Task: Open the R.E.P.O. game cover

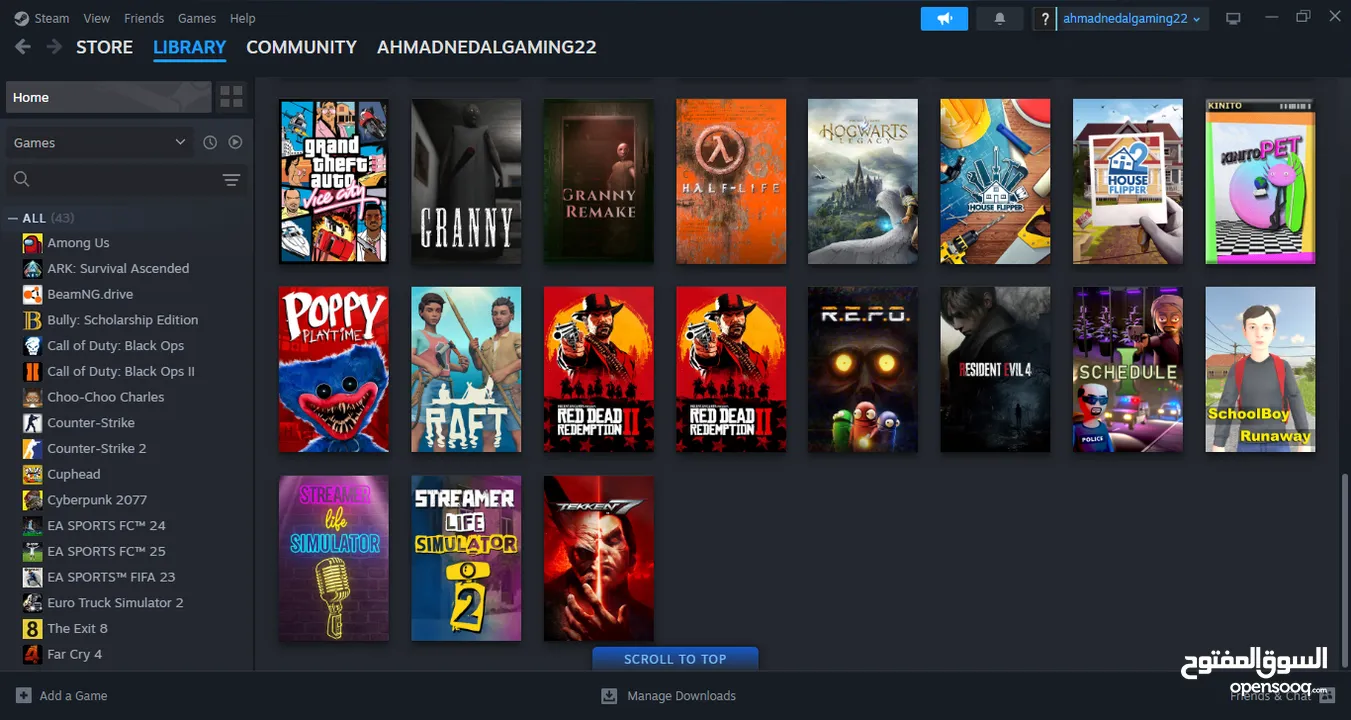Action: (x=863, y=370)
